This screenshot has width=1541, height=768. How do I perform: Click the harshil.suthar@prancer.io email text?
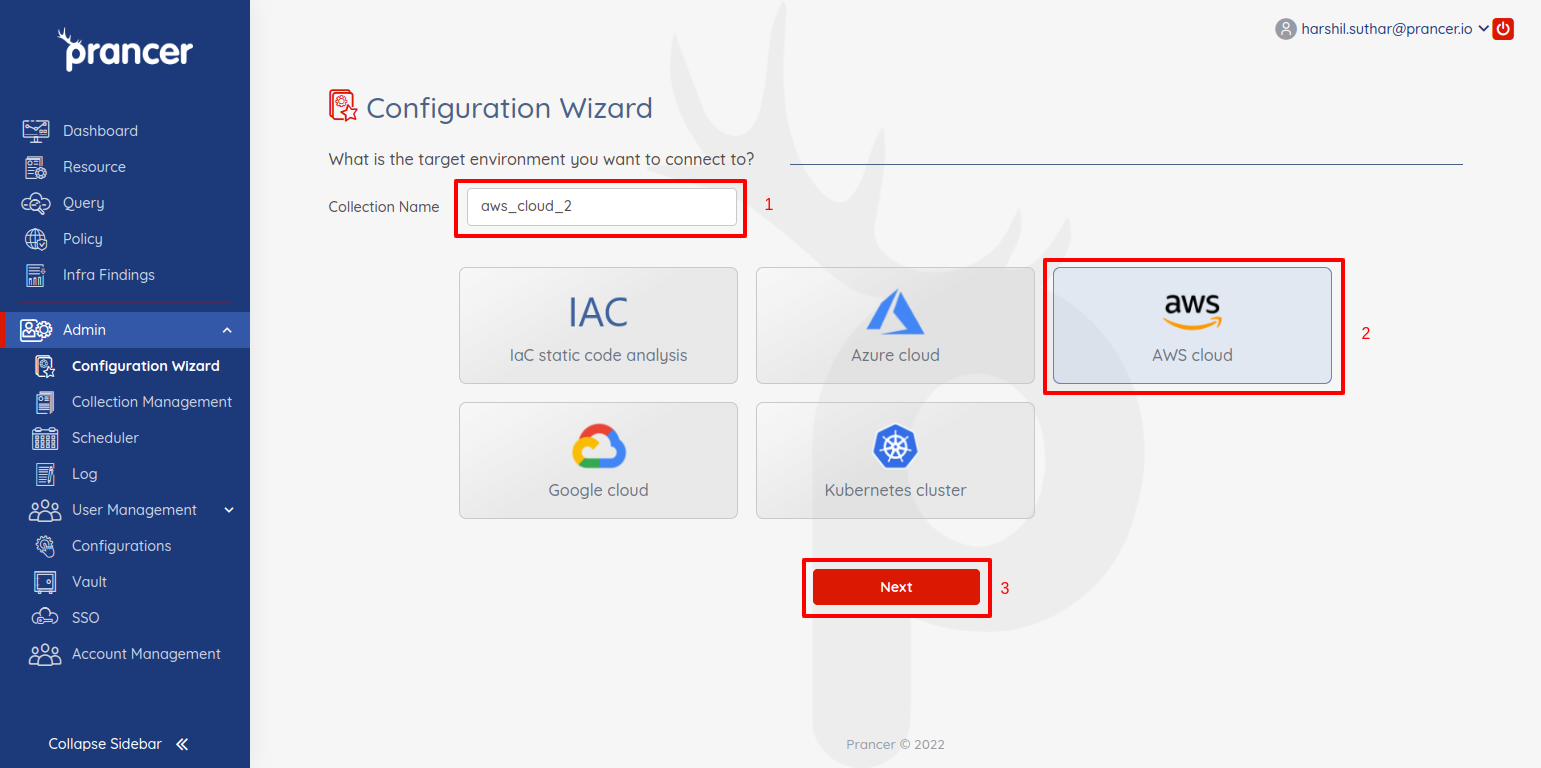coord(1387,29)
